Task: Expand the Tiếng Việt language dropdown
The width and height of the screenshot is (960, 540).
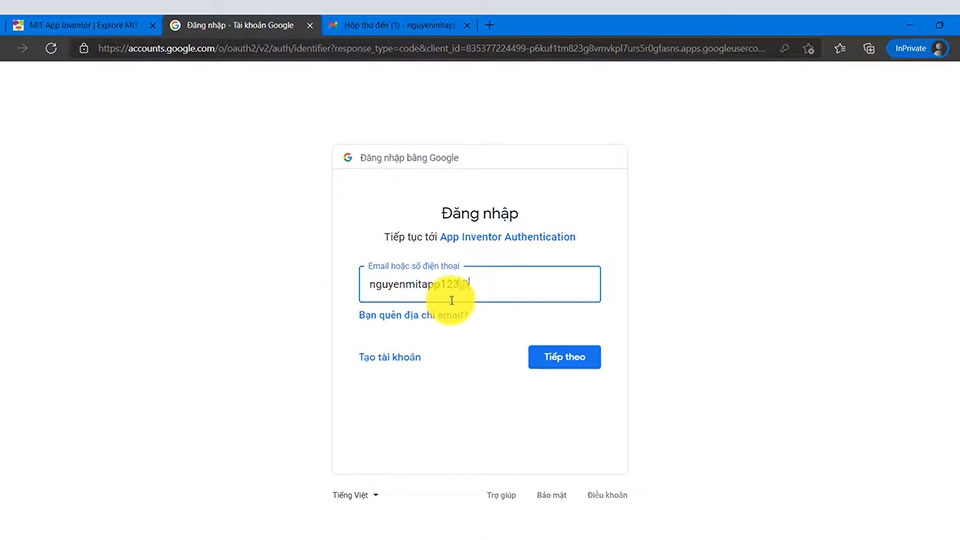Action: pyautogui.click(x=355, y=495)
